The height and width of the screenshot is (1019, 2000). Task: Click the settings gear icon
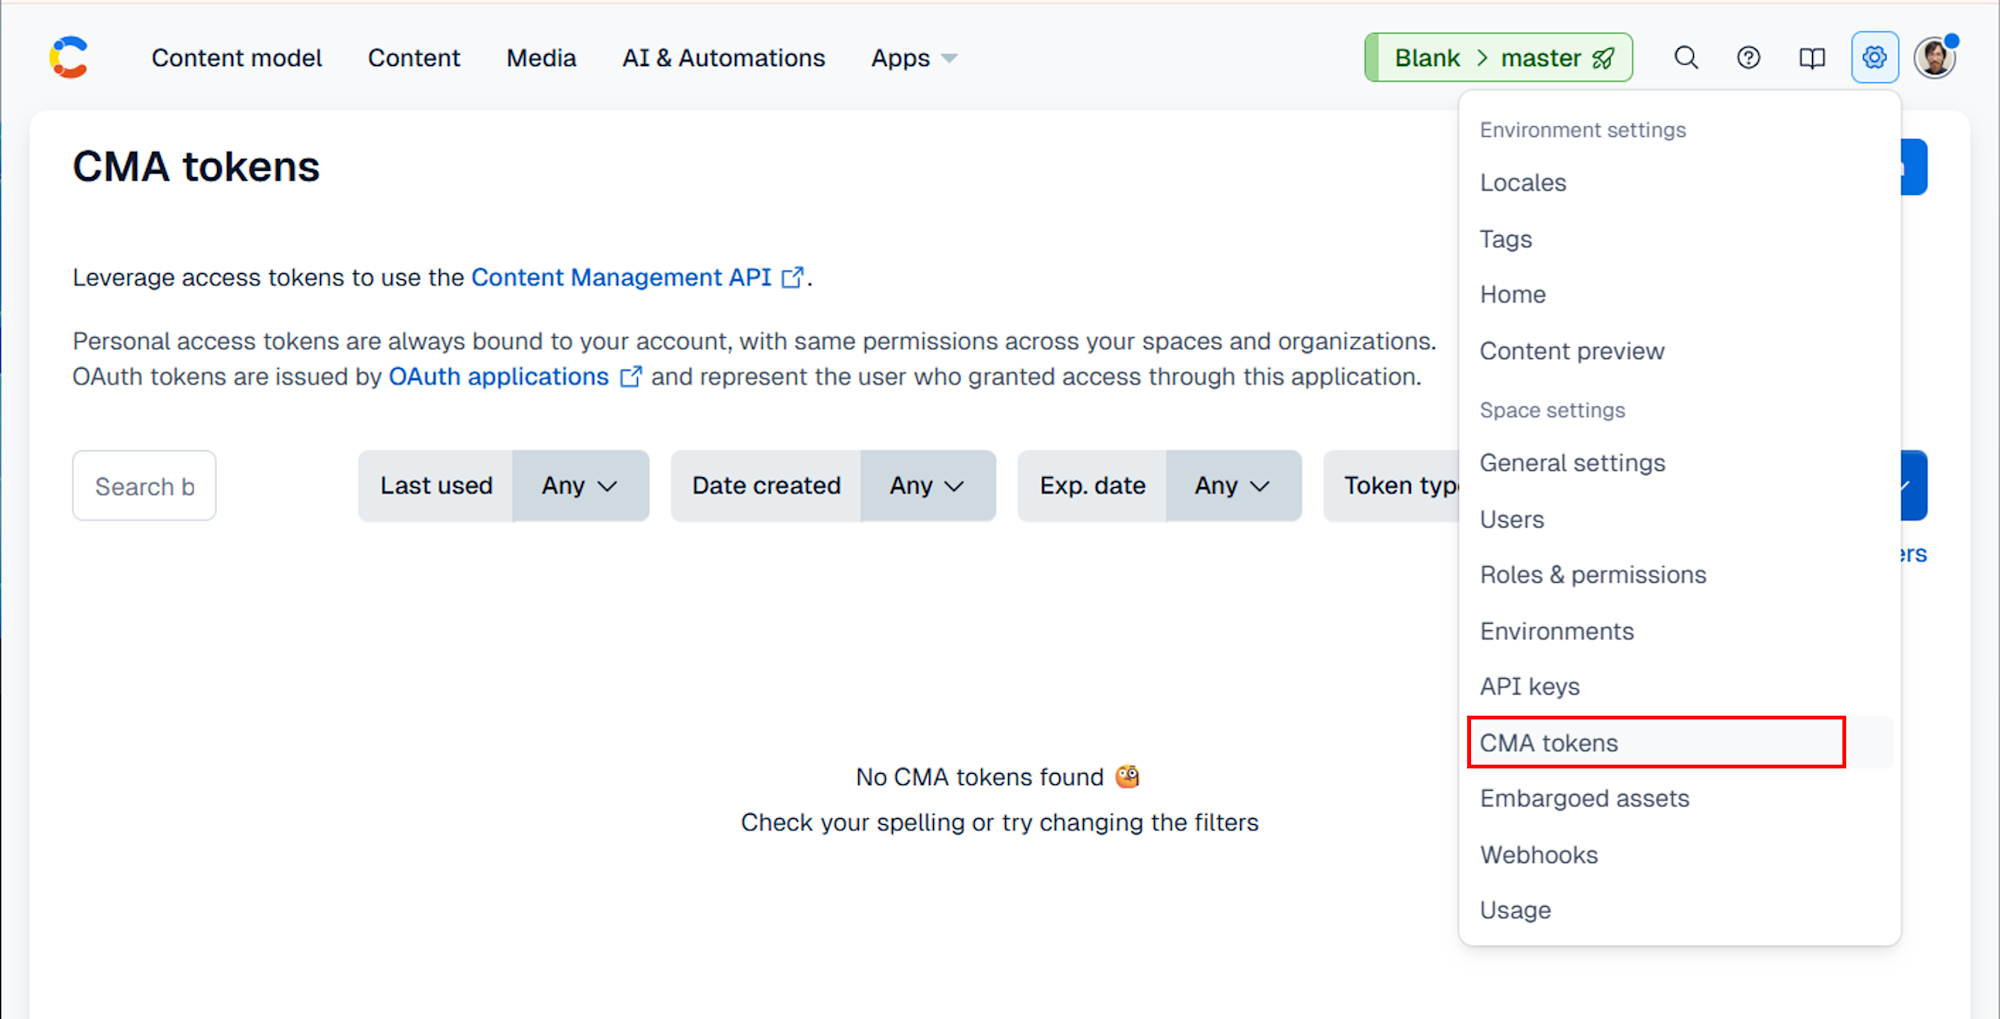coord(1874,58)
